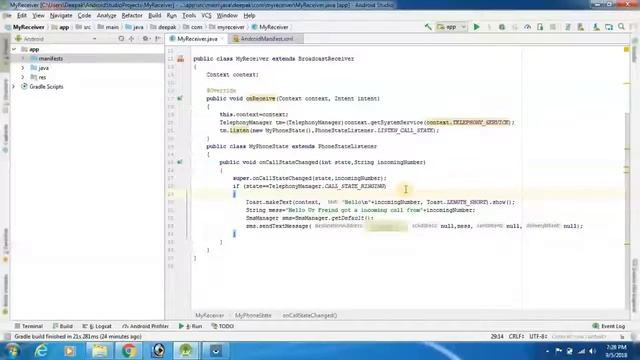
Task: Change UTF-8 file encoding in status bar
Action: pos(538,337)
